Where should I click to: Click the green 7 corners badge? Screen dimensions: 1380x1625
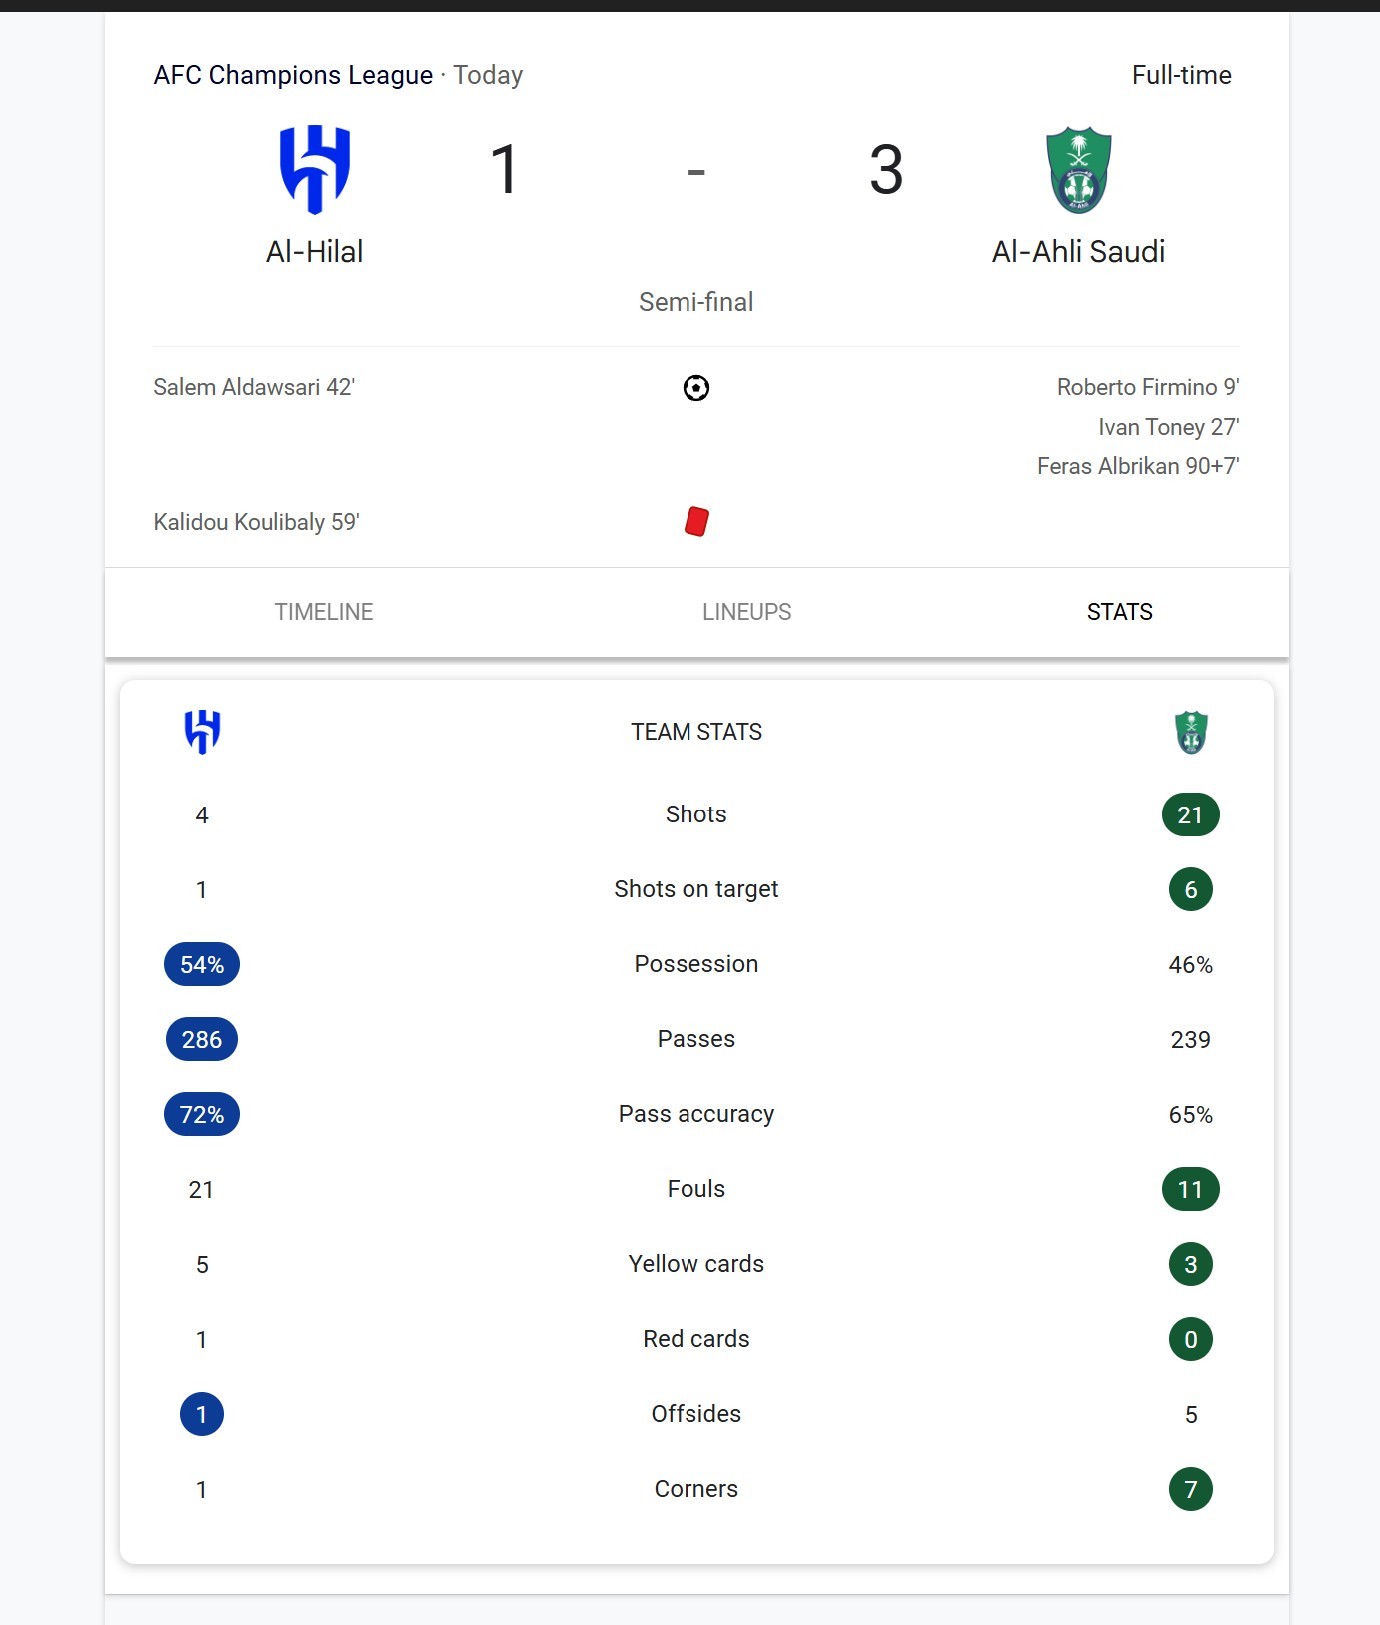pos(1191,1490)
